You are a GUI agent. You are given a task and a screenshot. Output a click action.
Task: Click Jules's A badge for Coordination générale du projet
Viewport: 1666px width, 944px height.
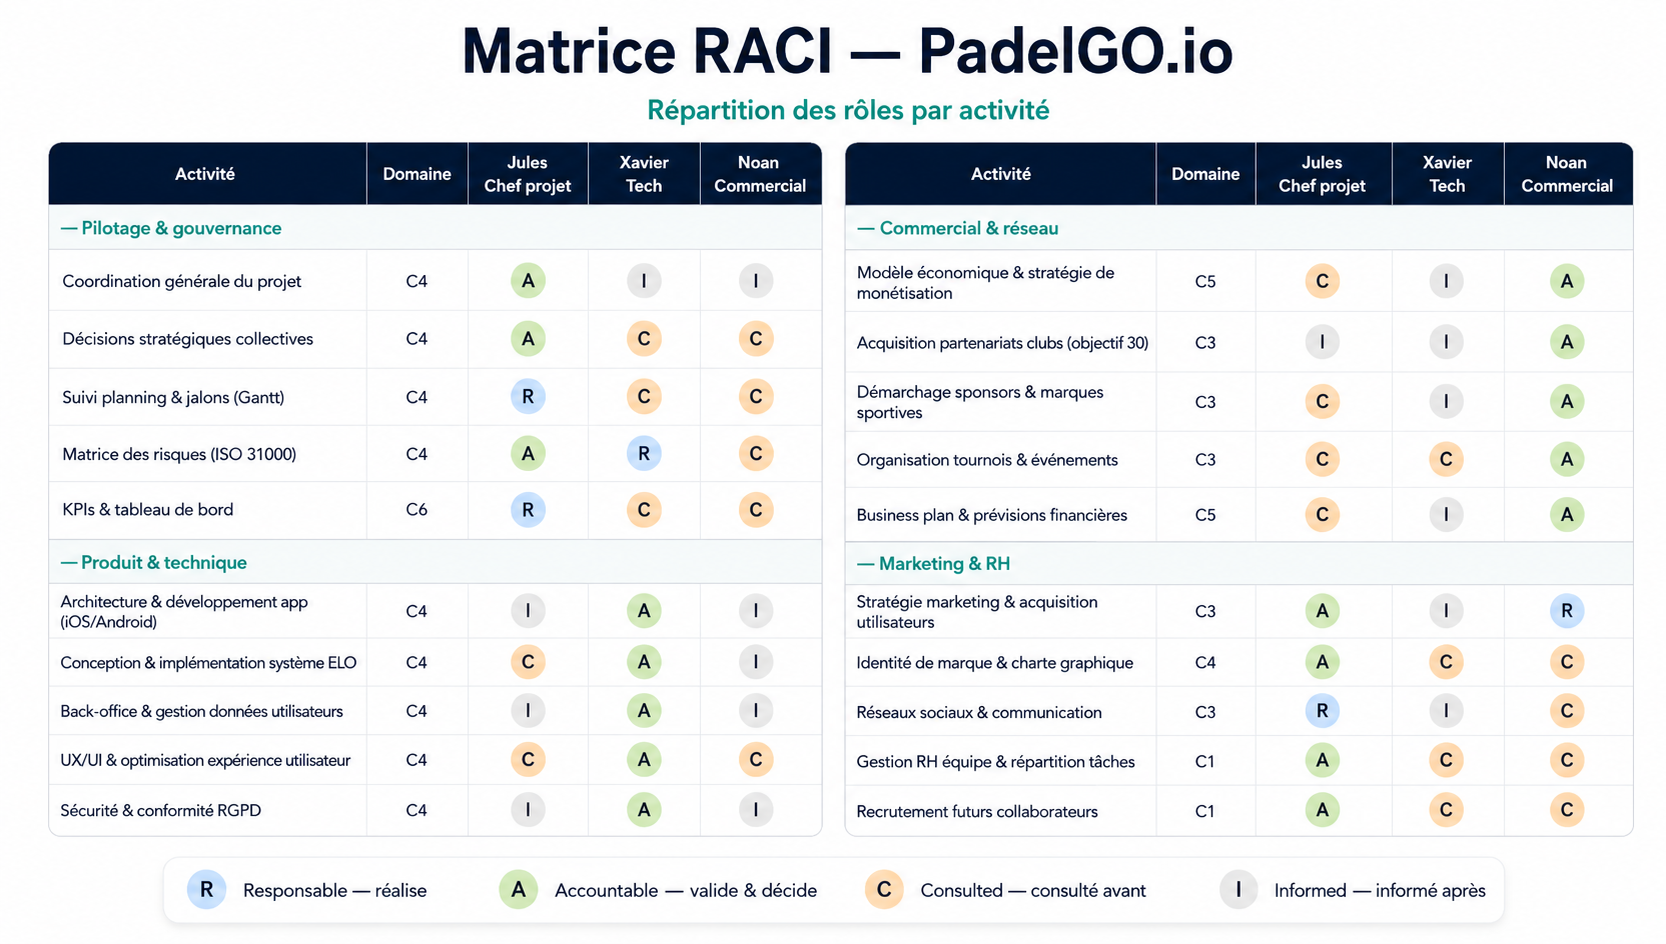point(528,281)
